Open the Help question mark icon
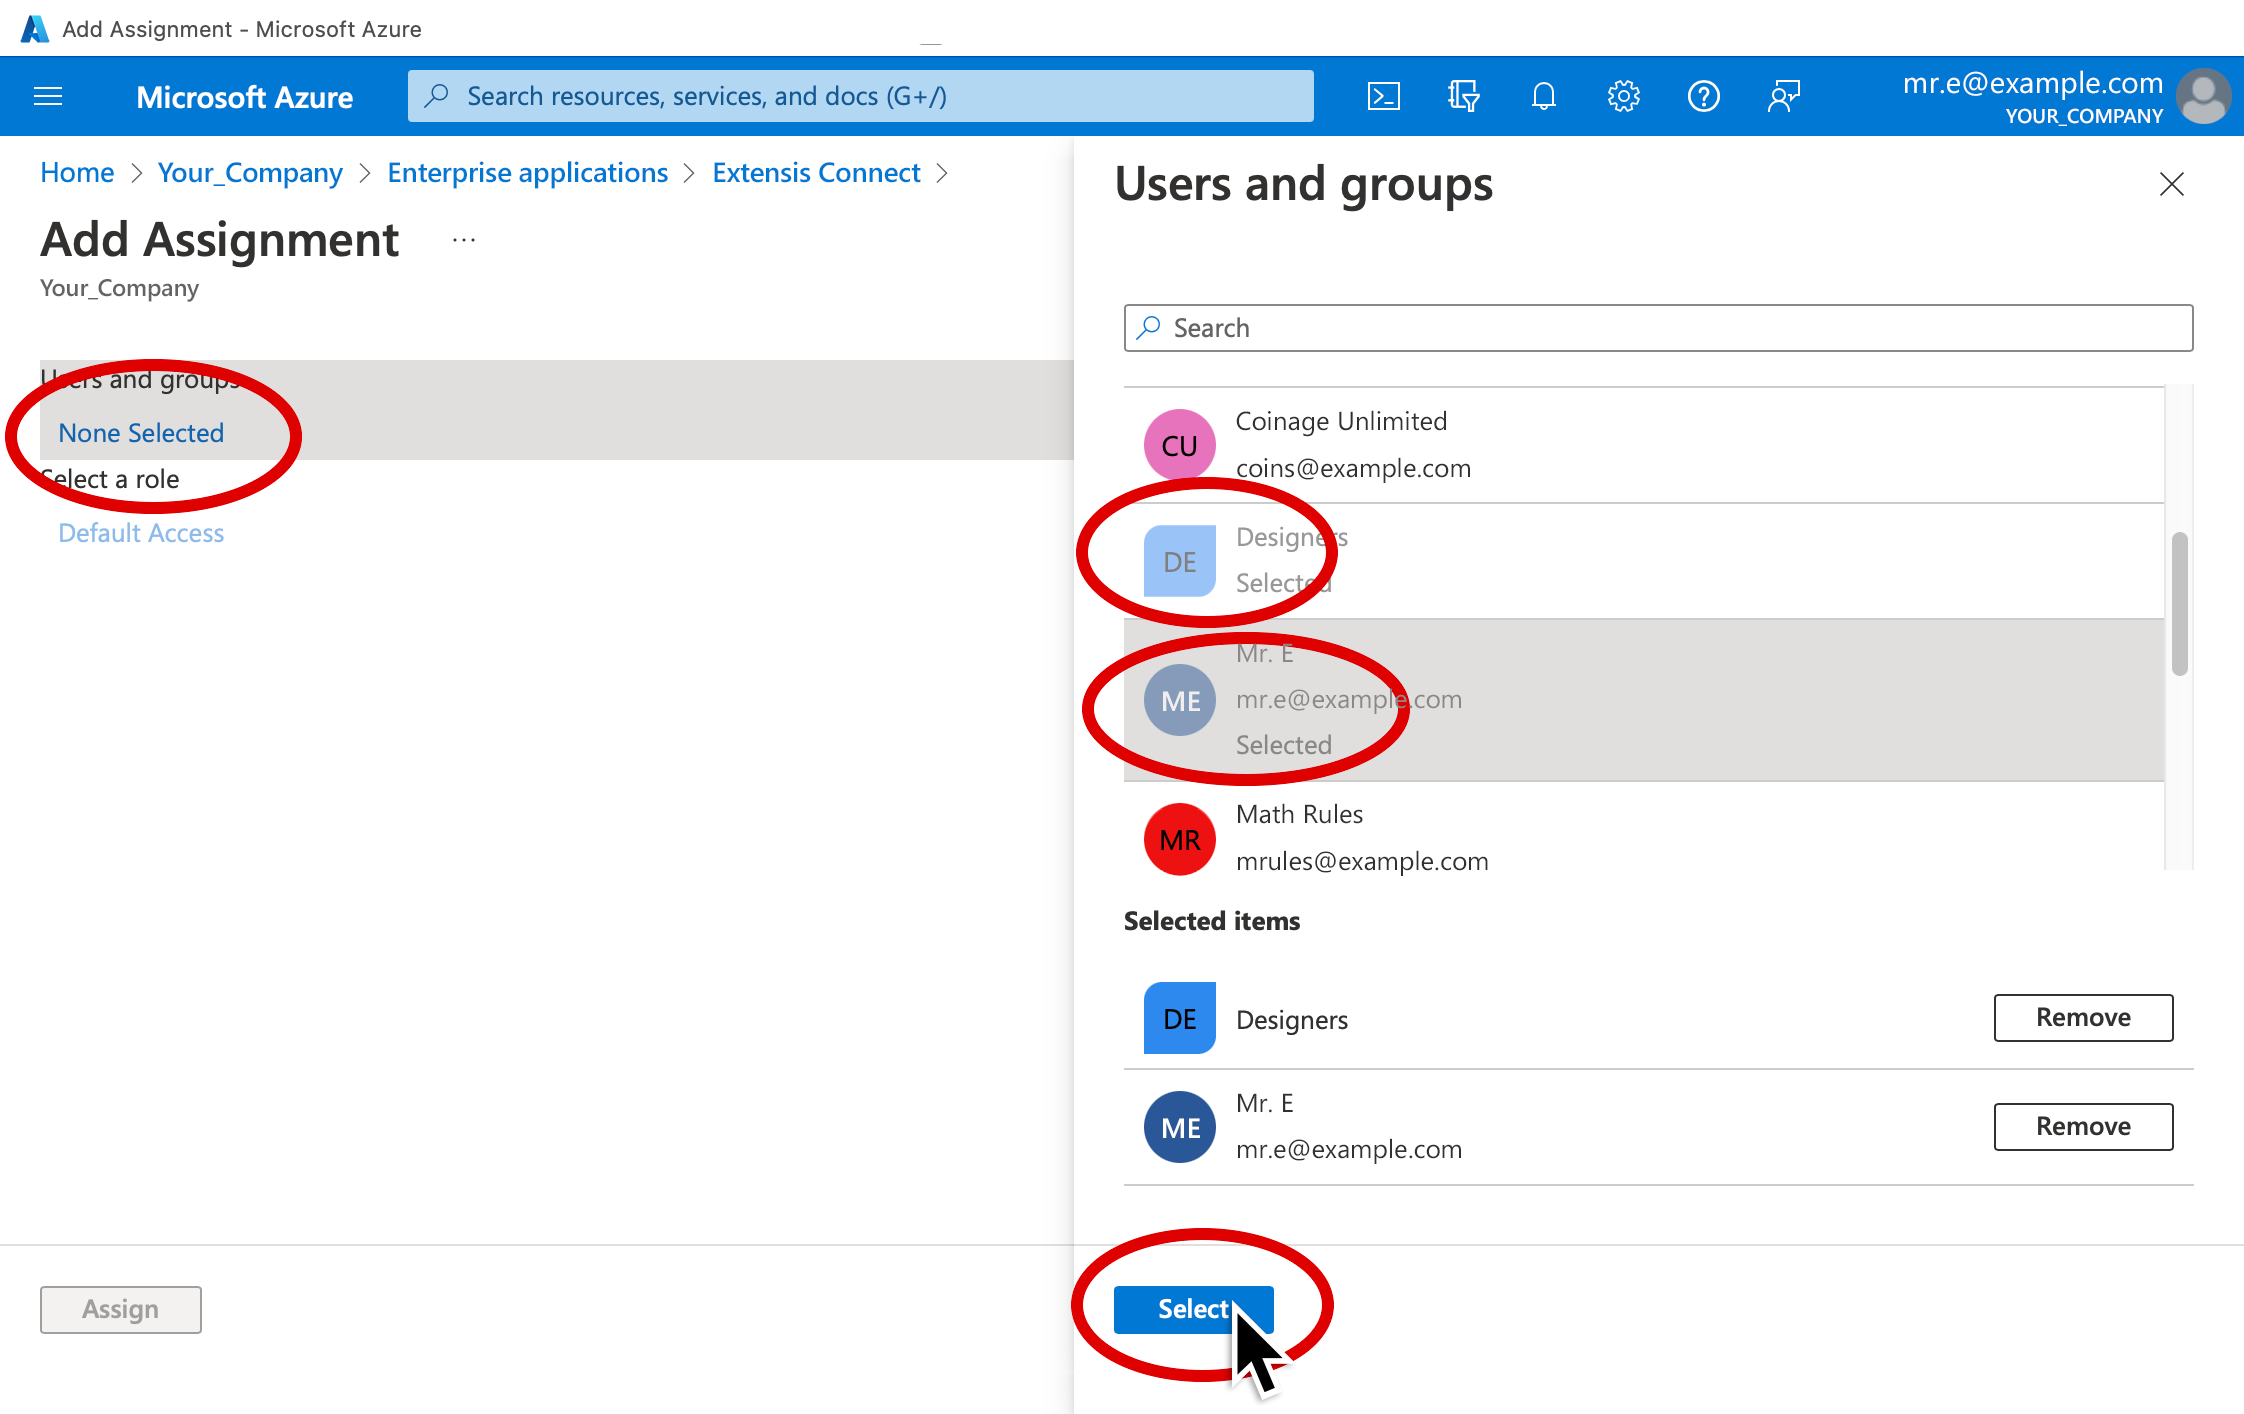Image resolution: width=2244 pixels, height=1414 pixels. pos(1703,96)
